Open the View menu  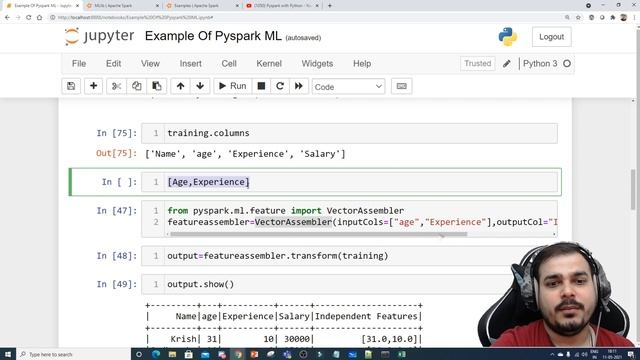click(x=150, y=64)
